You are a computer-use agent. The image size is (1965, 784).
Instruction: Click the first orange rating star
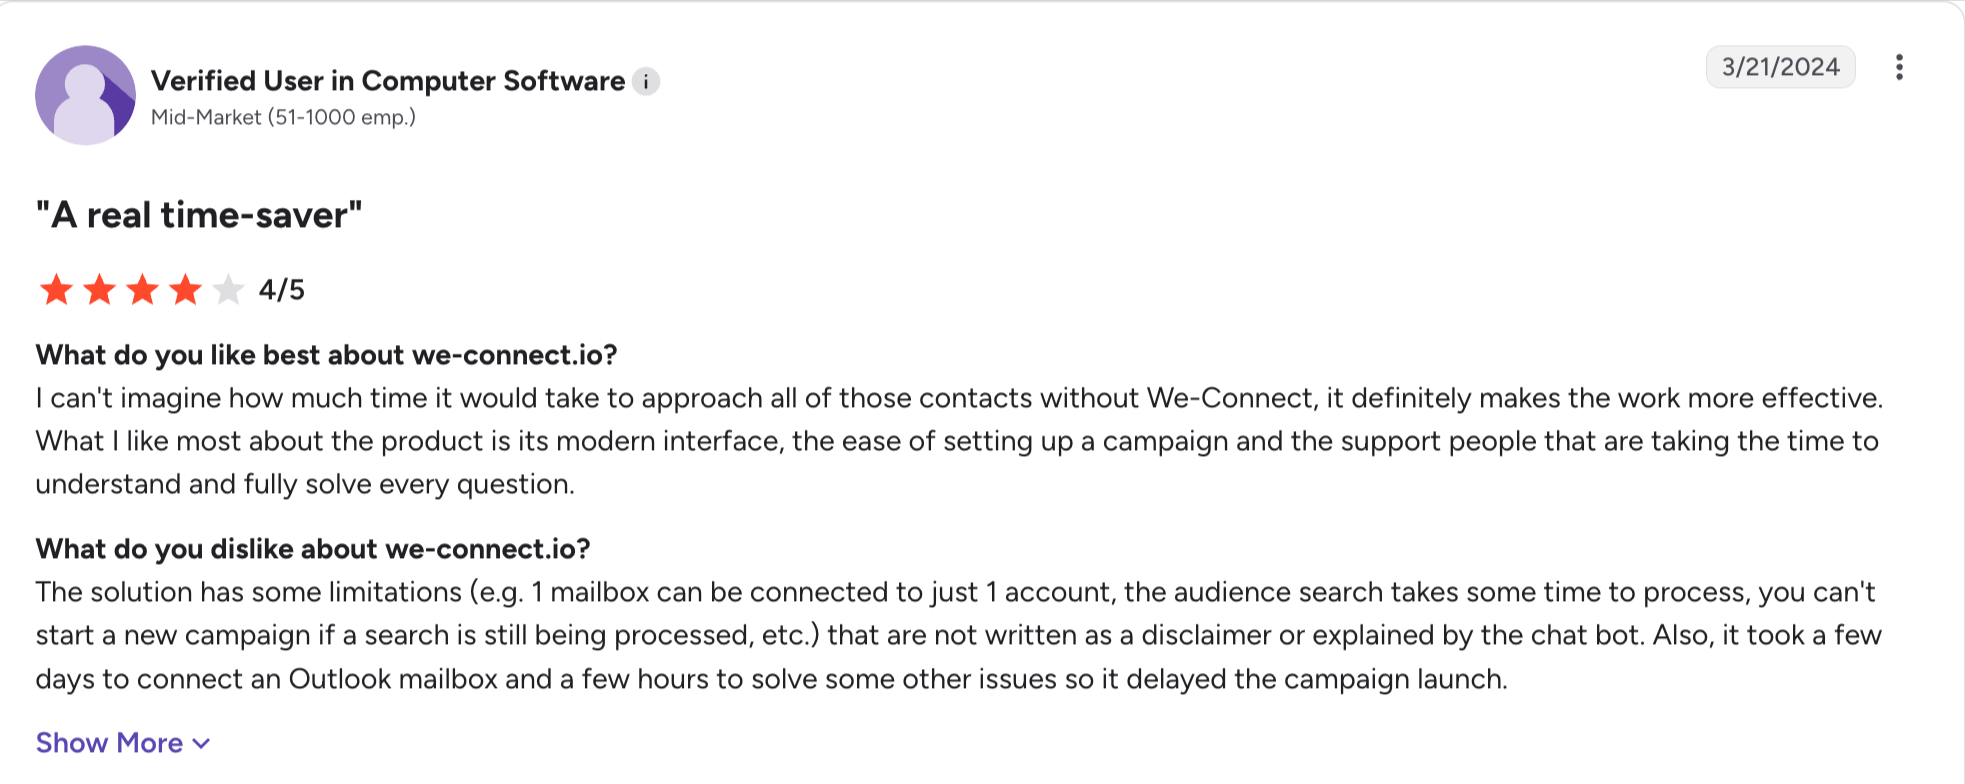(56, 290)
